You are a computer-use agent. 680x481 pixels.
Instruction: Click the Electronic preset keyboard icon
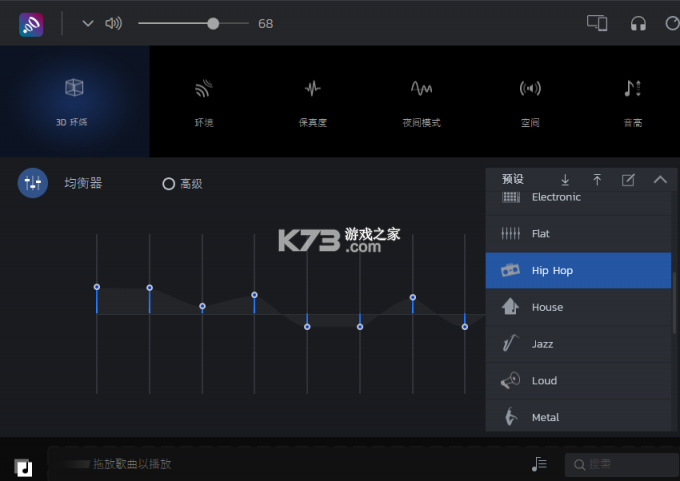click(x=510, y=197)
